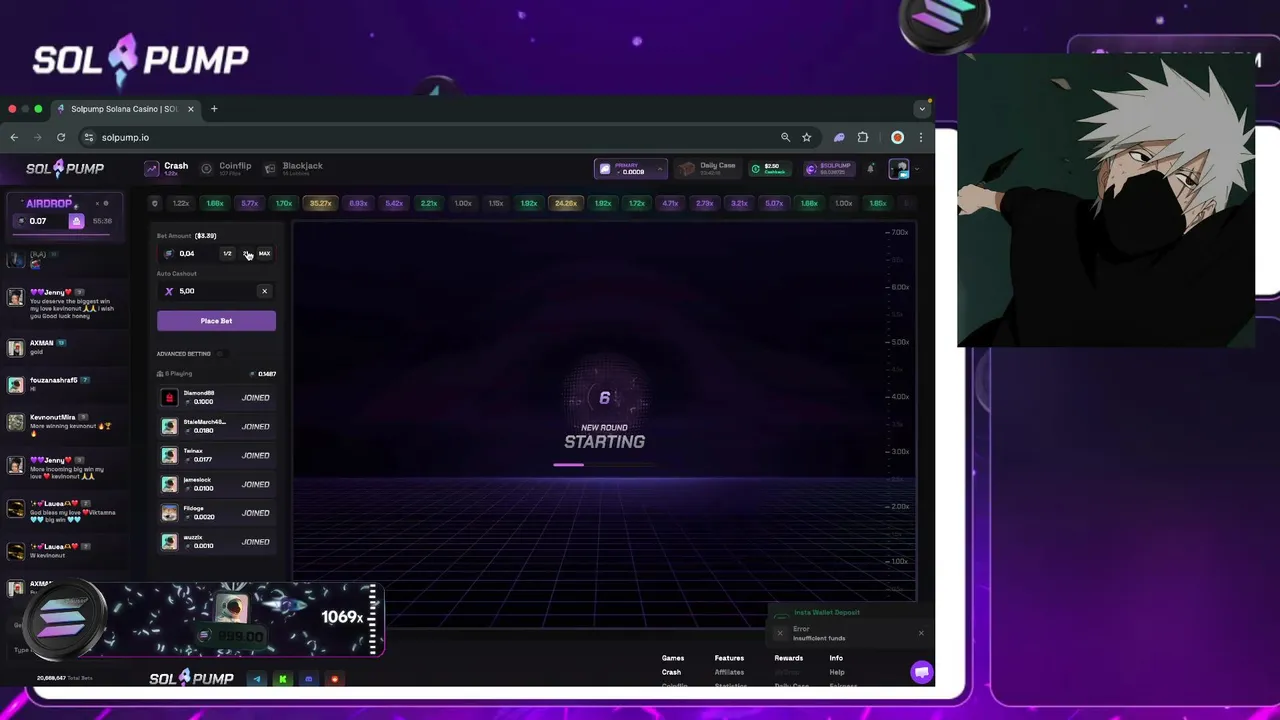Open the Discord link in the footer
The height and width of the screenshot is (720, 1280).
click(309, 679)
